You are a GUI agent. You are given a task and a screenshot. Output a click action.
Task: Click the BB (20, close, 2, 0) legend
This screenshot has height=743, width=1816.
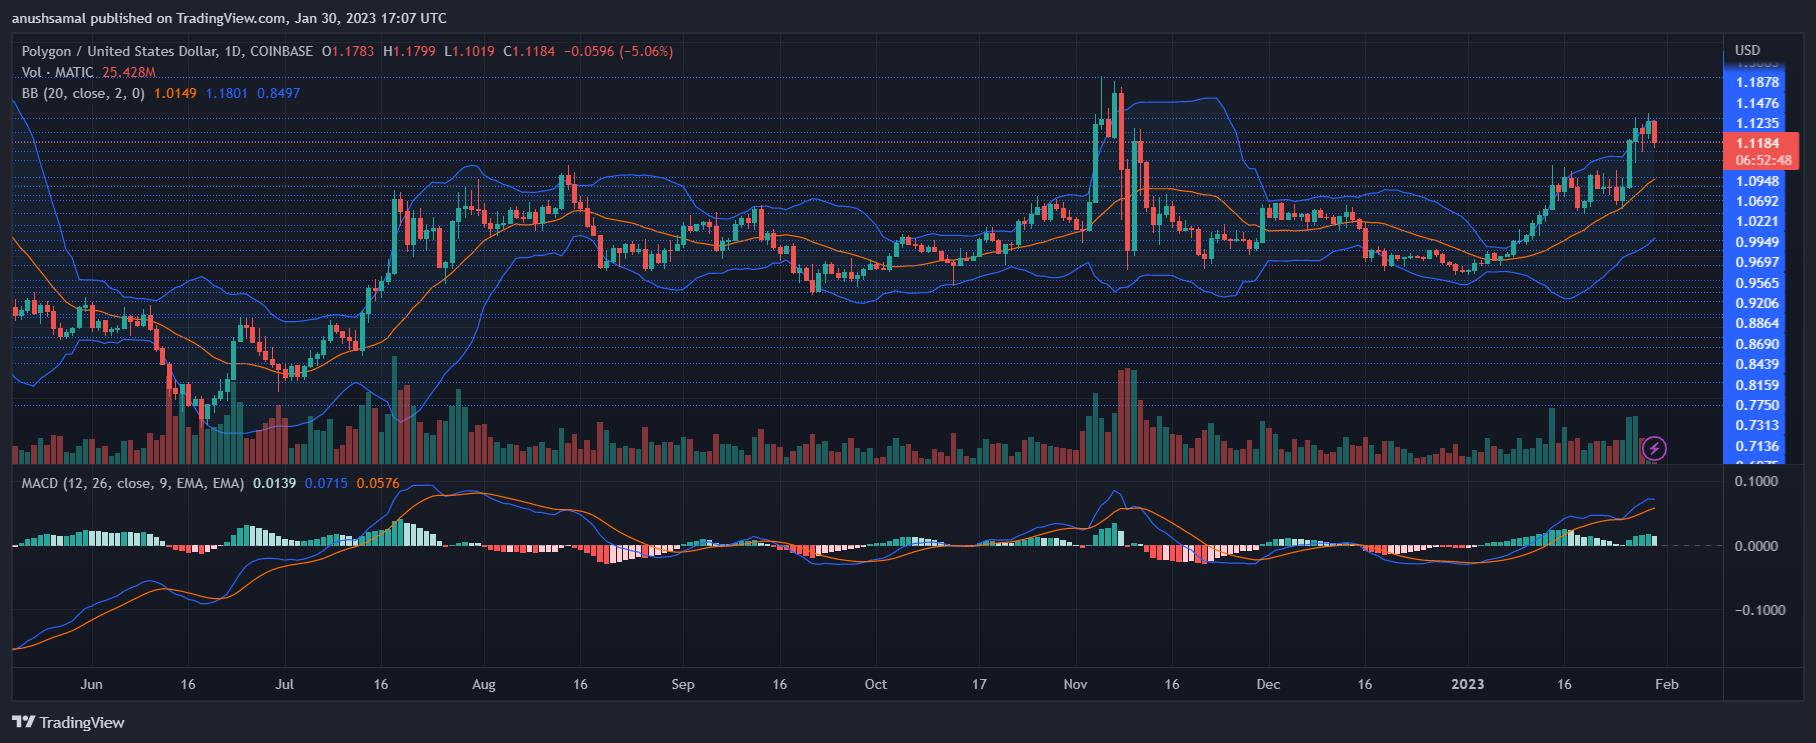coord(83,93)
